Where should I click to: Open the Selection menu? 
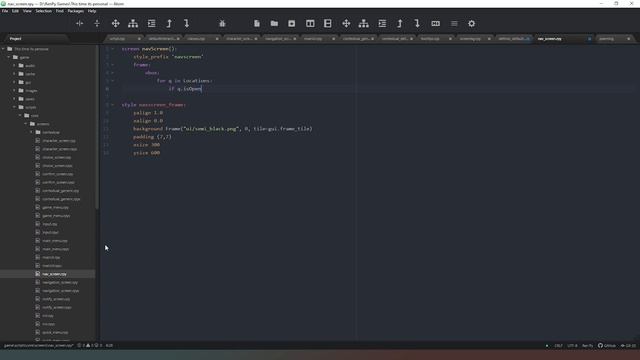point(43,11)
